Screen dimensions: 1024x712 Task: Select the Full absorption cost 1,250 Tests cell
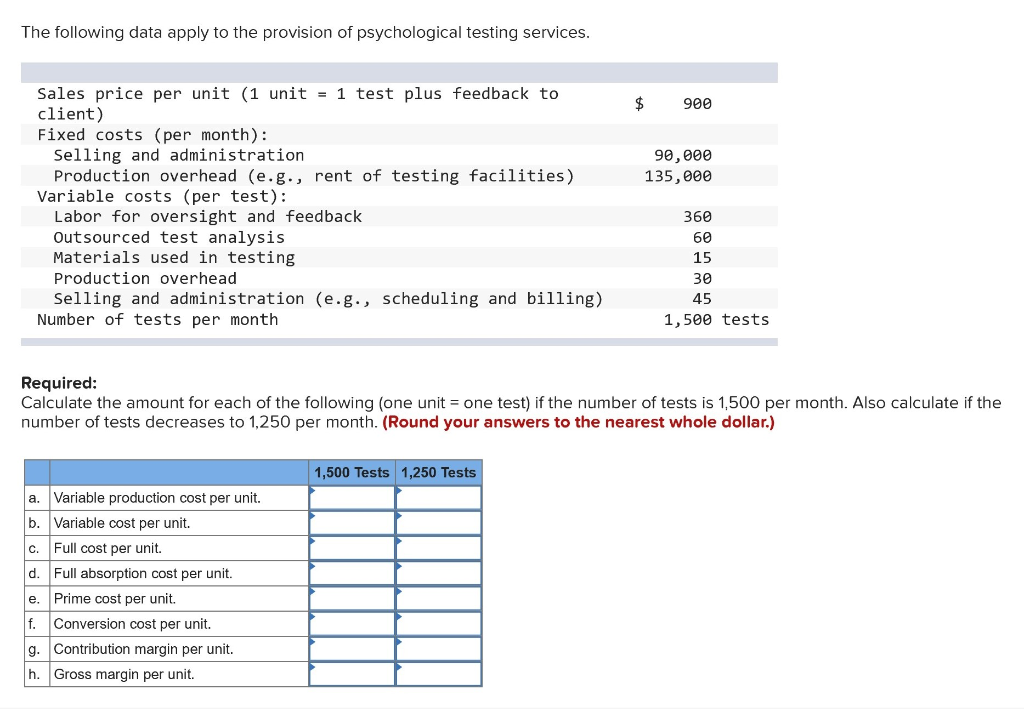pyautogui.click(x=438, y=573)
